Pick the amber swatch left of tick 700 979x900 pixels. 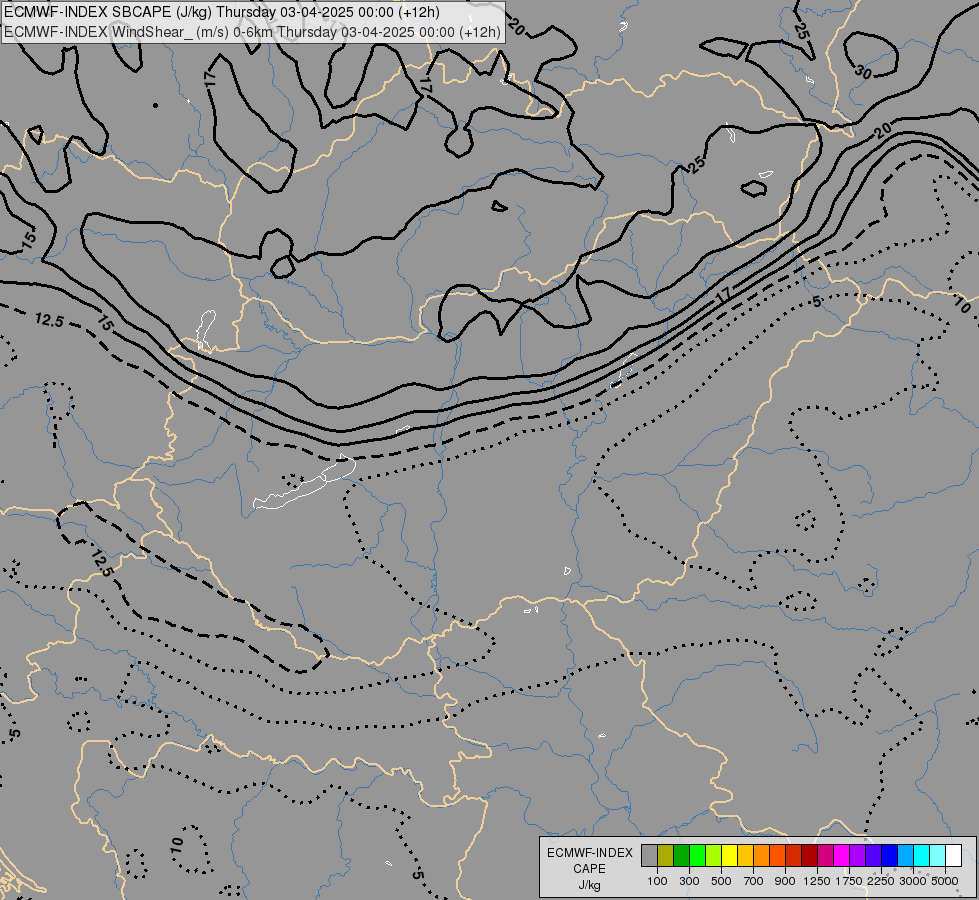coord(745,856)
